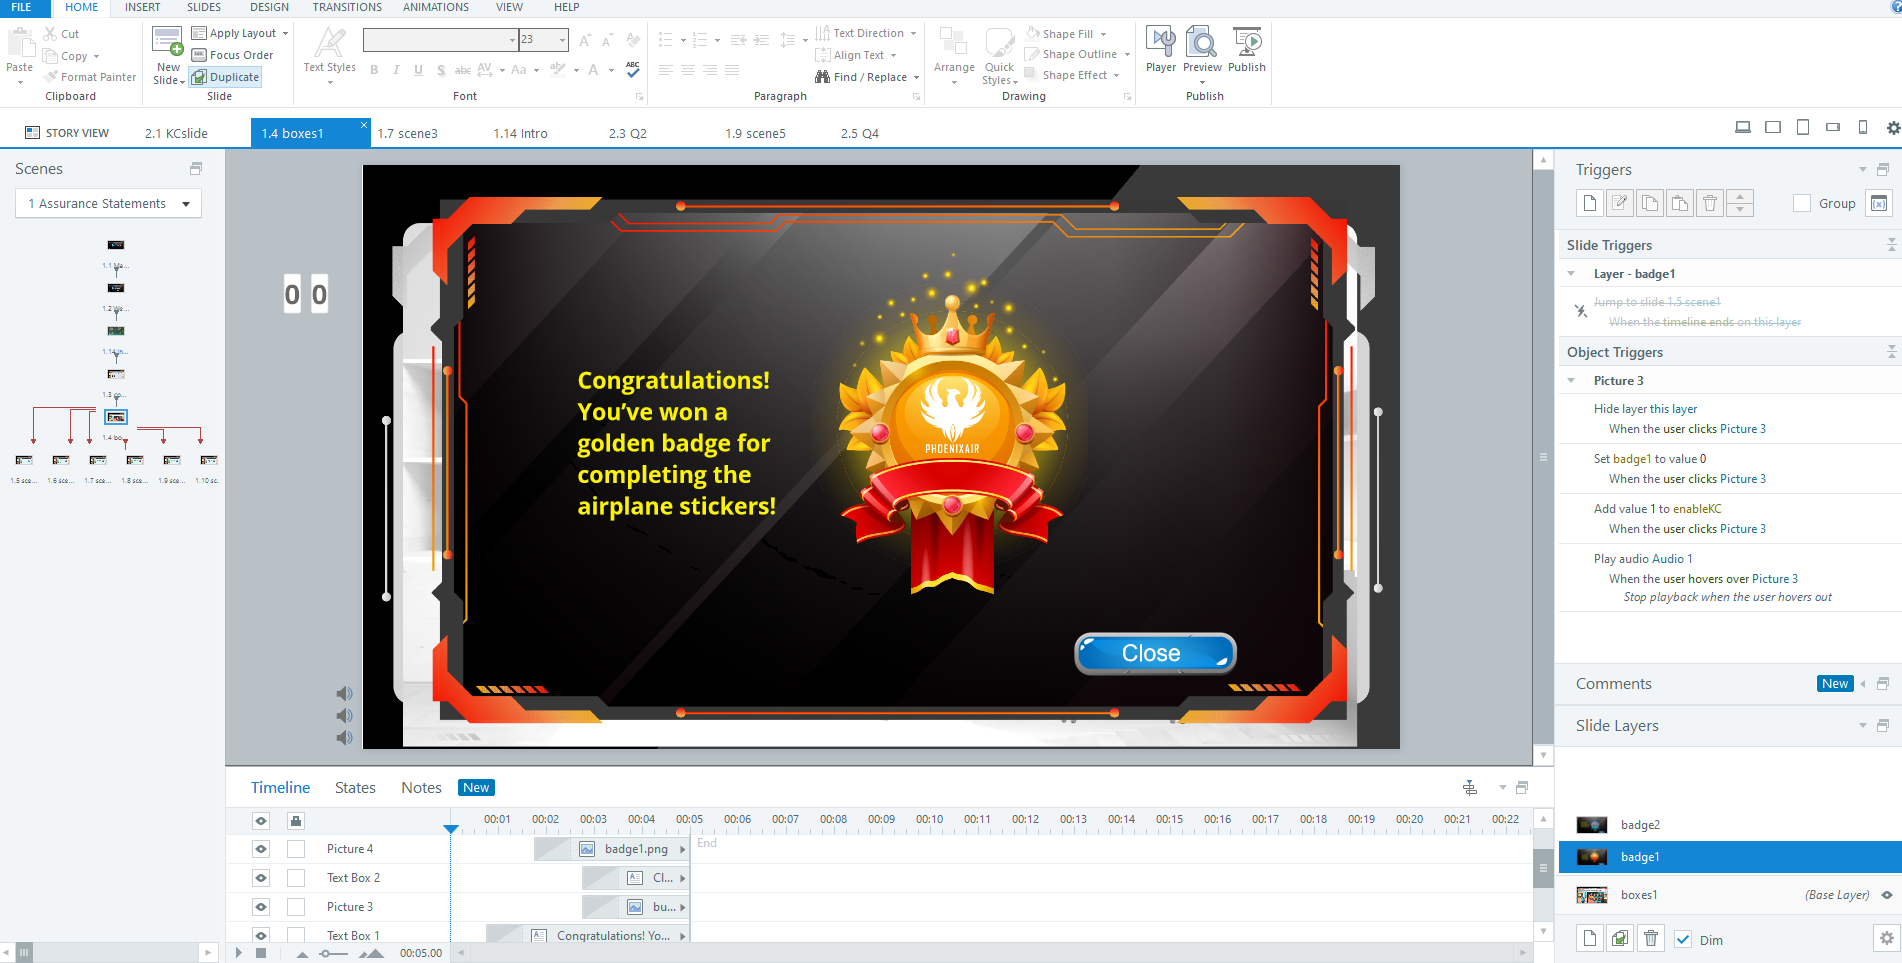Open the font name dropdown
The width and height of the screenshot is (1902, 963).
pos(512,40)
